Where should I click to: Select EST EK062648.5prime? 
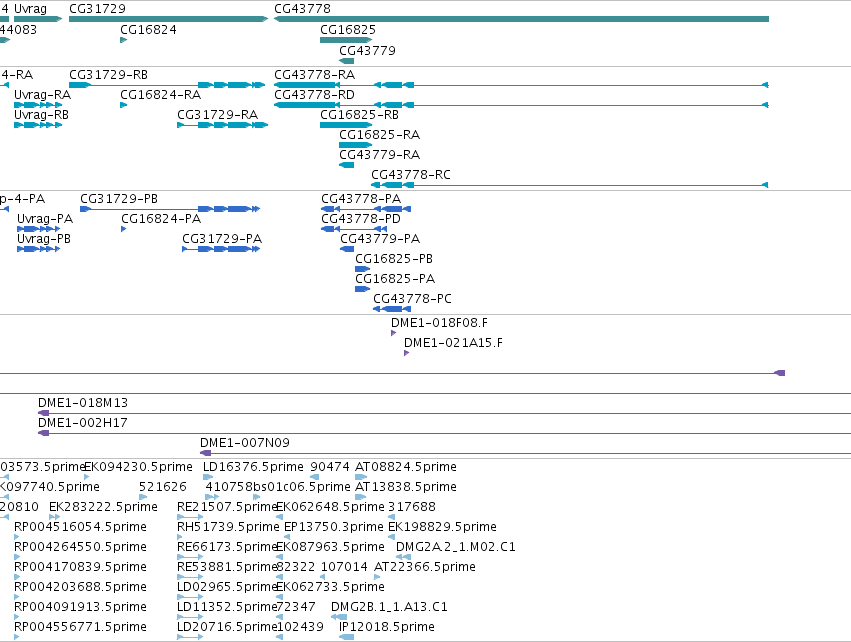(x=279, y=517)
